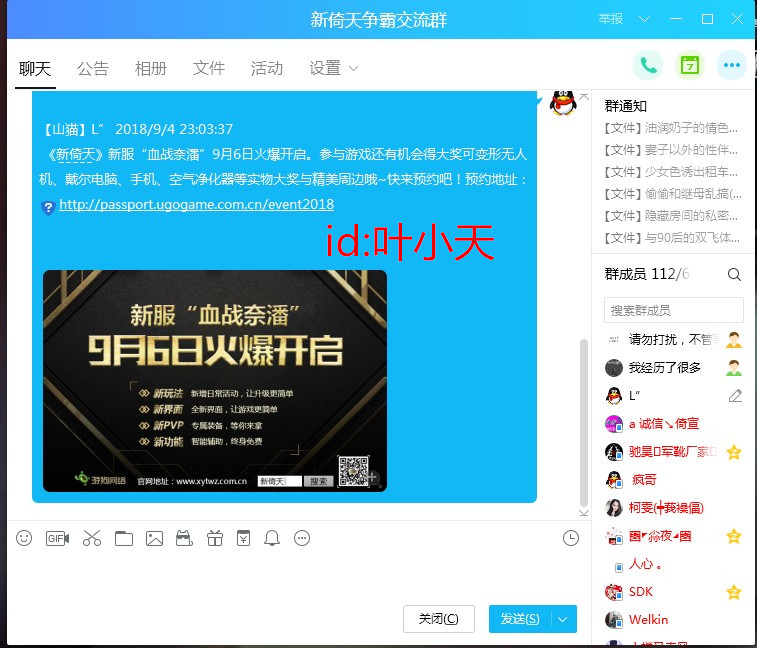
Task: Click the GIF sticker icon
Action: [x=57, y=538]
